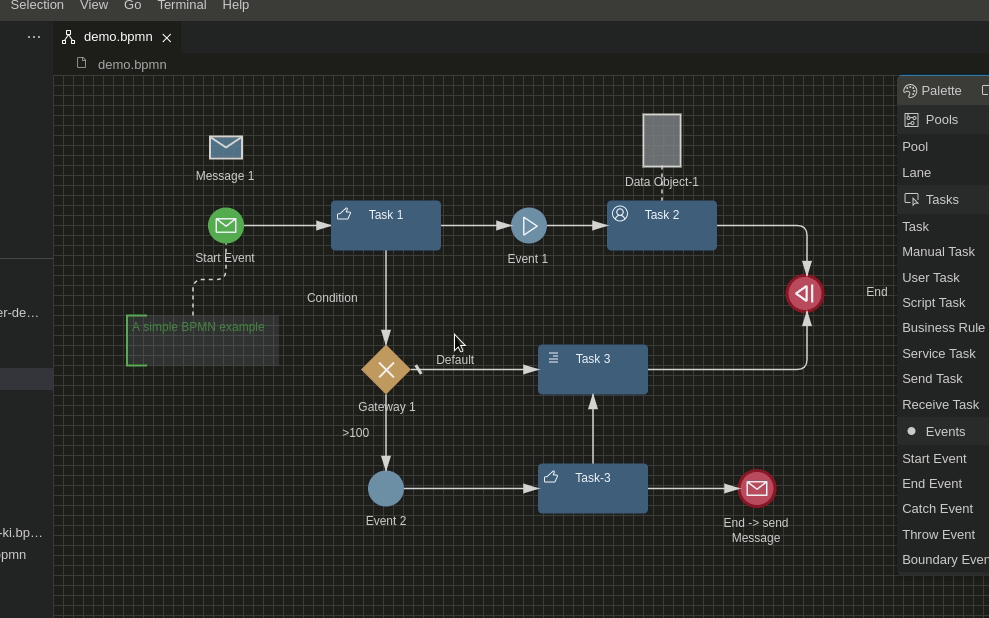Viewport: 989px width, 618px height.
Task: Select the Event 2 circle in diagram
Action: pyautogui.click(x=386, y=488)
